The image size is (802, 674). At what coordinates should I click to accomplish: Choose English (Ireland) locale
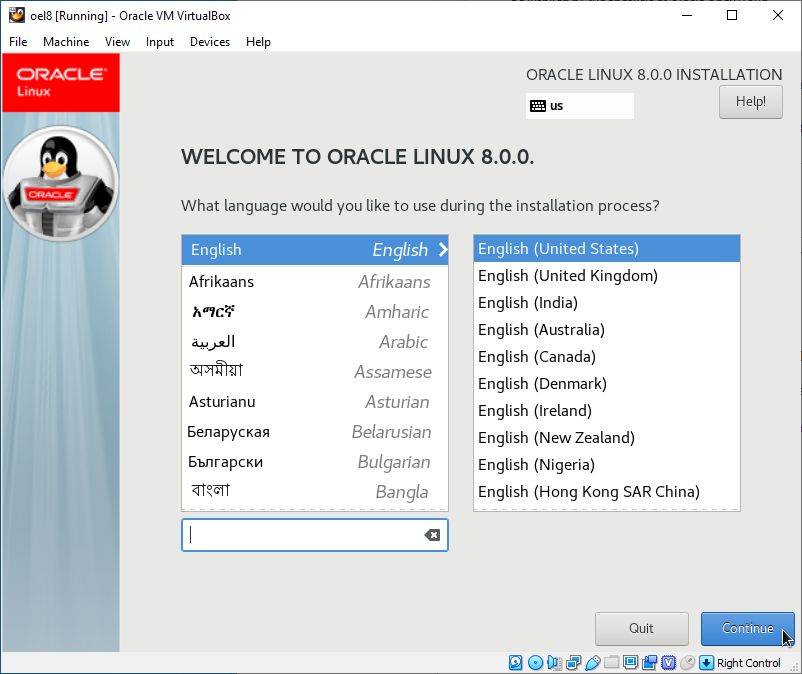[x=607, y=411]
